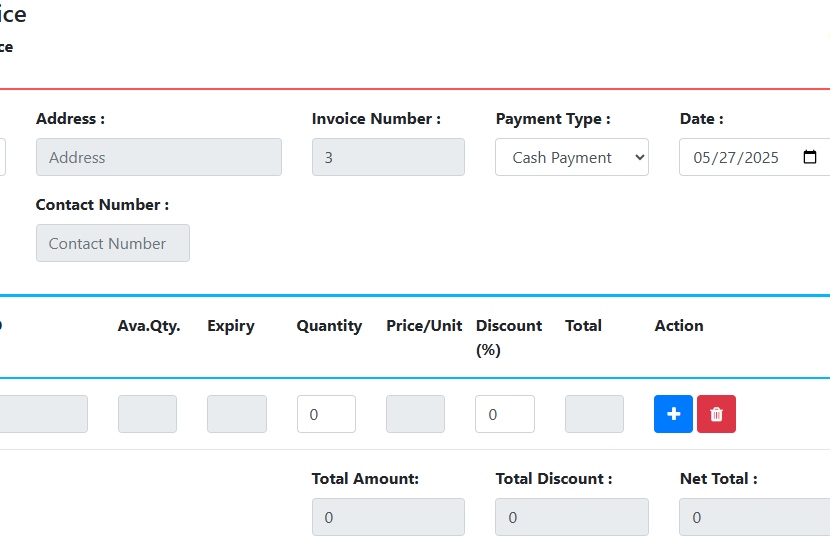Open the Payment Type dropdown
Image resolution: width=830 pixels, height=540 pixels.
pos(572,157)
